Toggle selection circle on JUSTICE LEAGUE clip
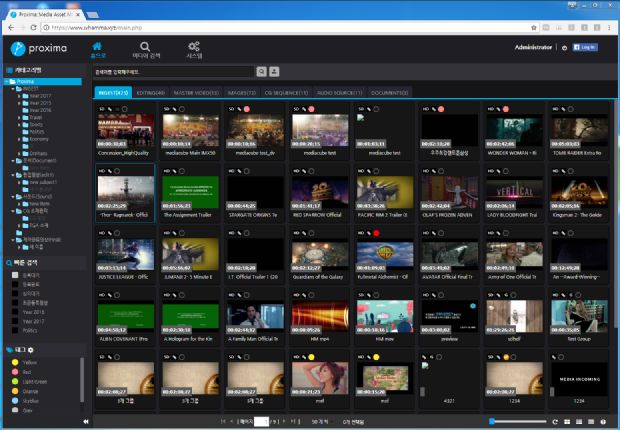 click(117, 233)
